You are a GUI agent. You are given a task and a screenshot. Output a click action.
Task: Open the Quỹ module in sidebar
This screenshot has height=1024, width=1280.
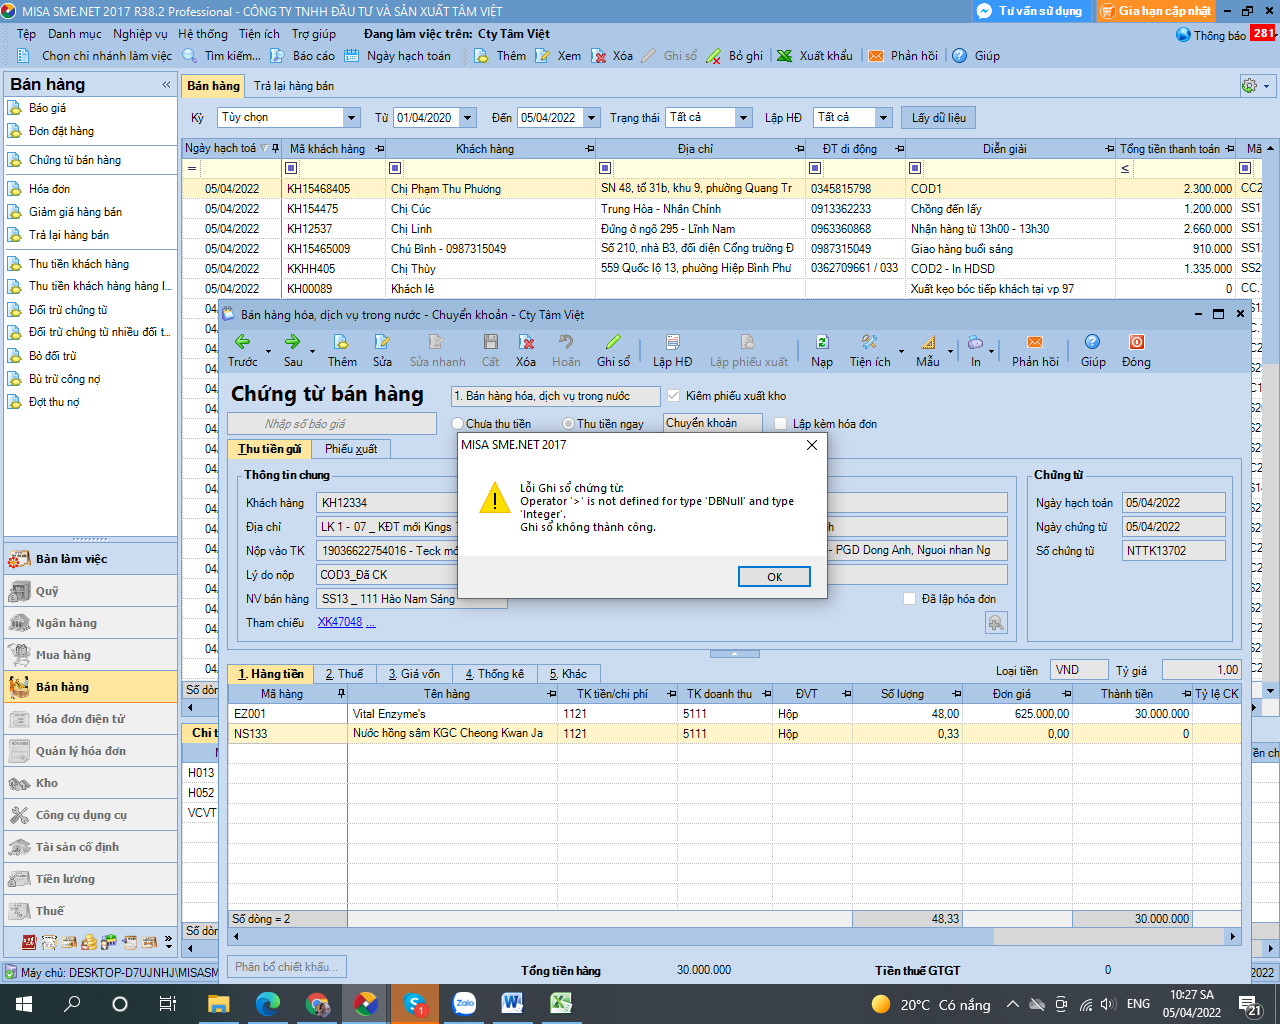(91, 591)
